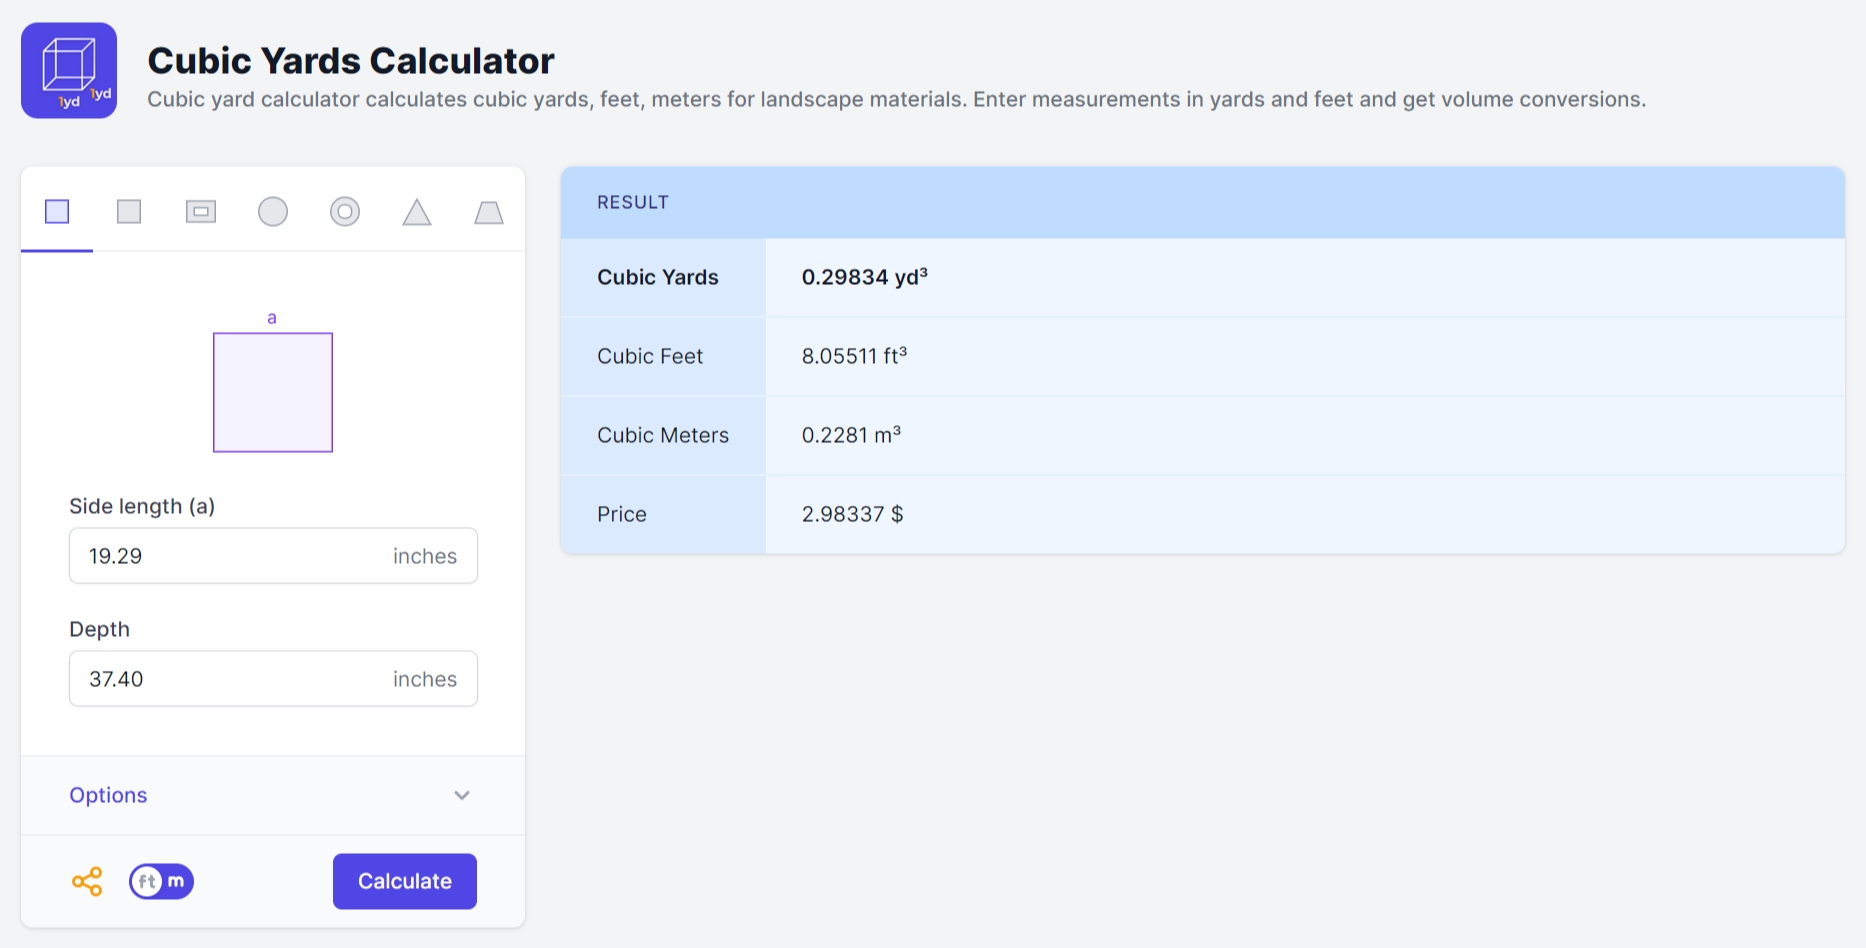Viewport: 1866px width, 948px height.
Task: Choose the hollow rectangle border shape
Action: click(x=201, y=212)
